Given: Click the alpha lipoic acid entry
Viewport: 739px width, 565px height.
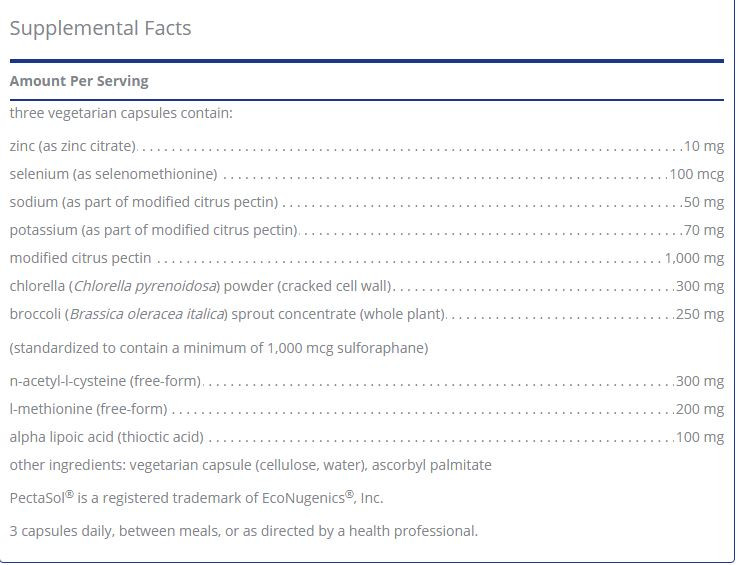Looking at the screenshot, I should (x=106, y=437).
